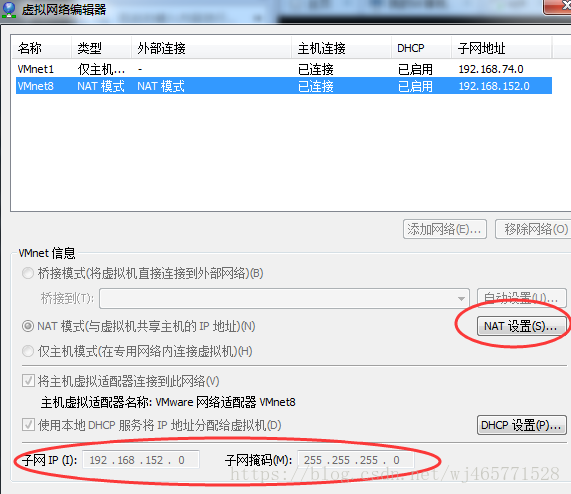Sort by 类型 column header

coord(101,48)
